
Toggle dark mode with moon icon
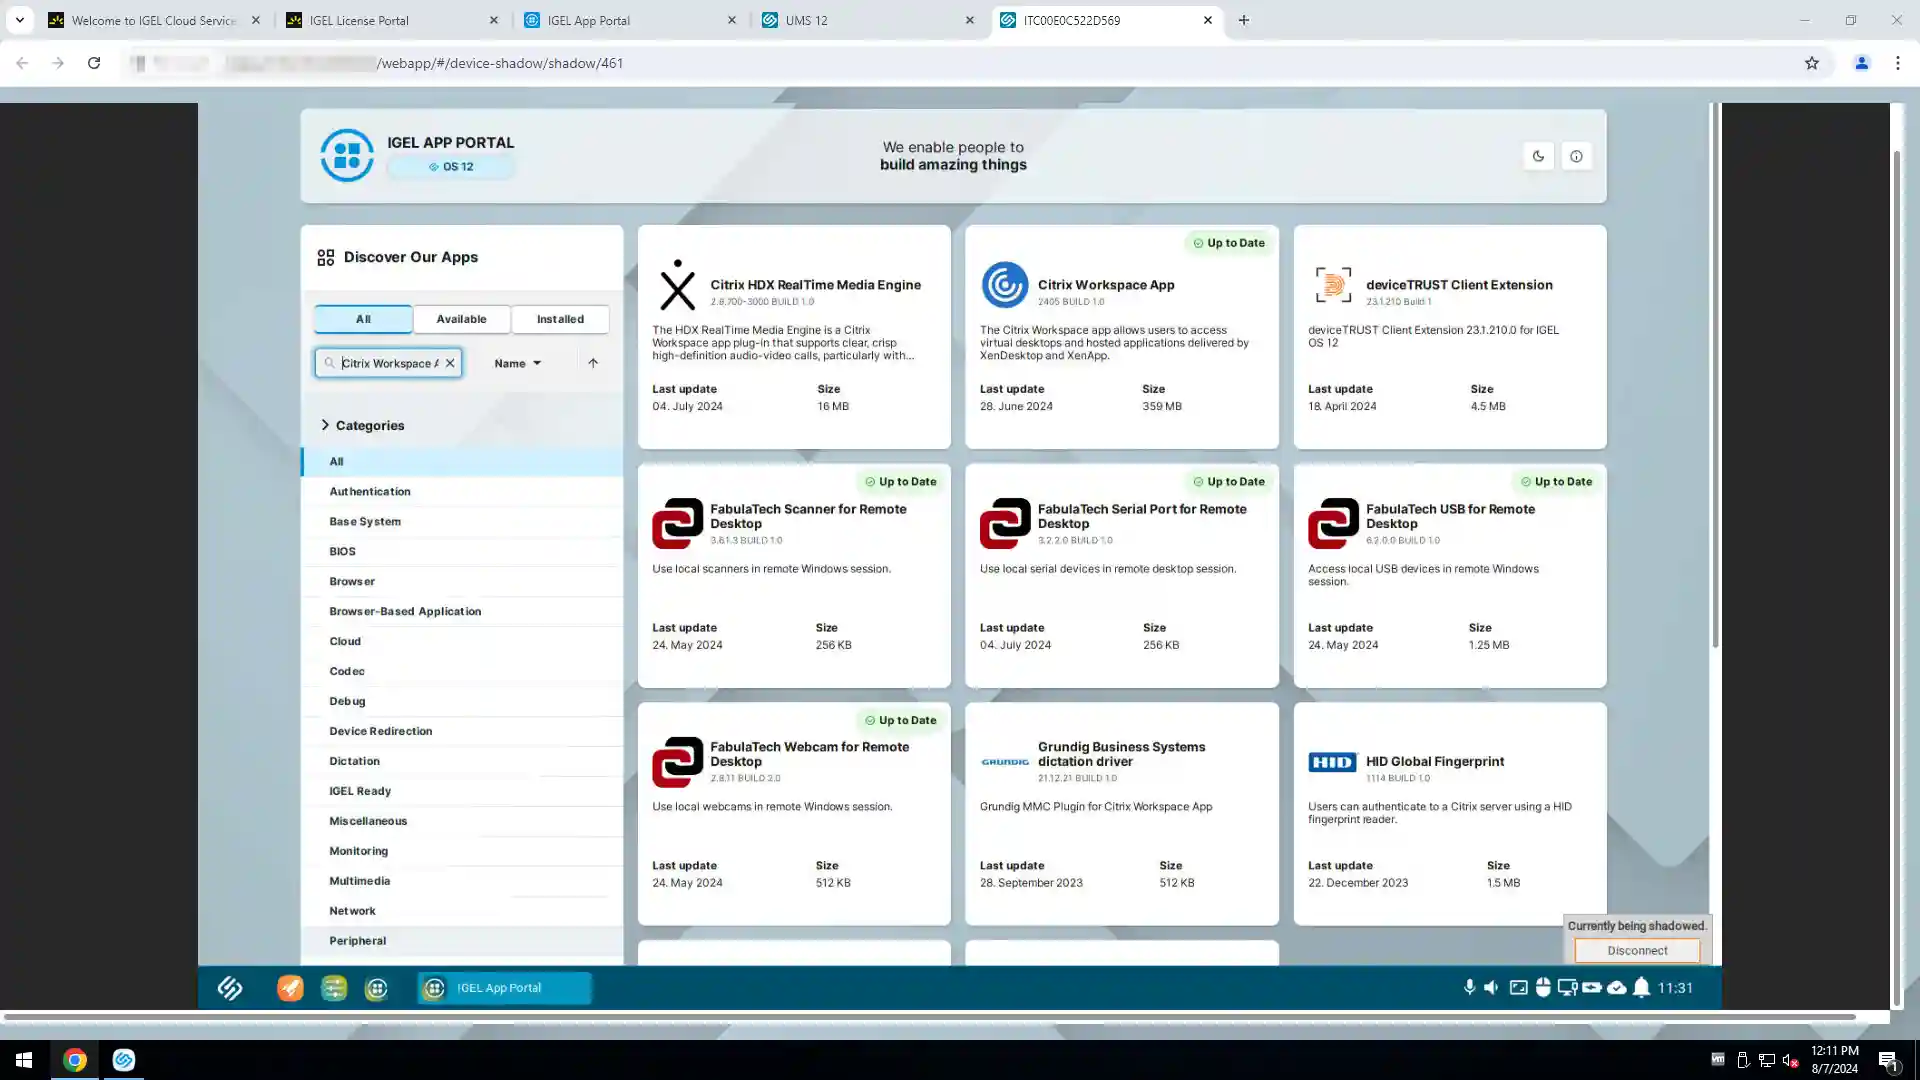1538,156
